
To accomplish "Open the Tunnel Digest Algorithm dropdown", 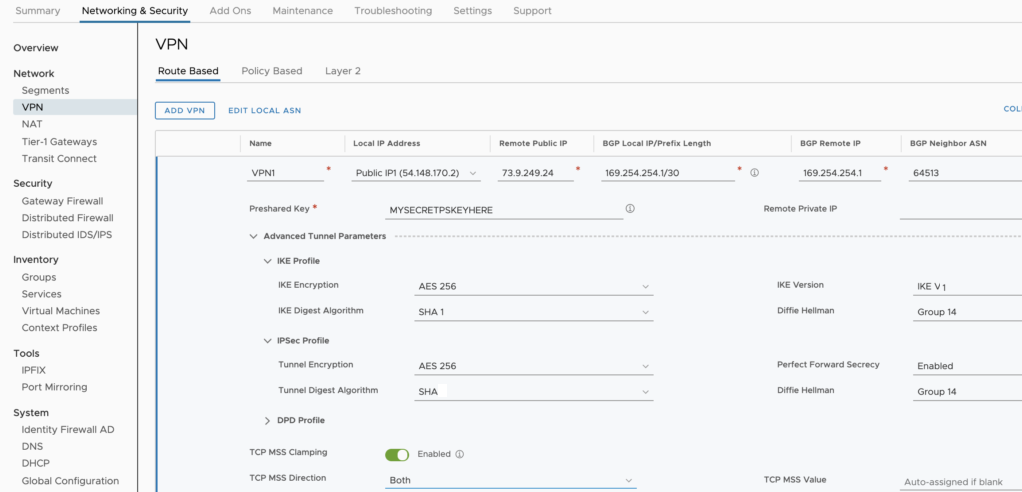I will click(x=534, y=392).
